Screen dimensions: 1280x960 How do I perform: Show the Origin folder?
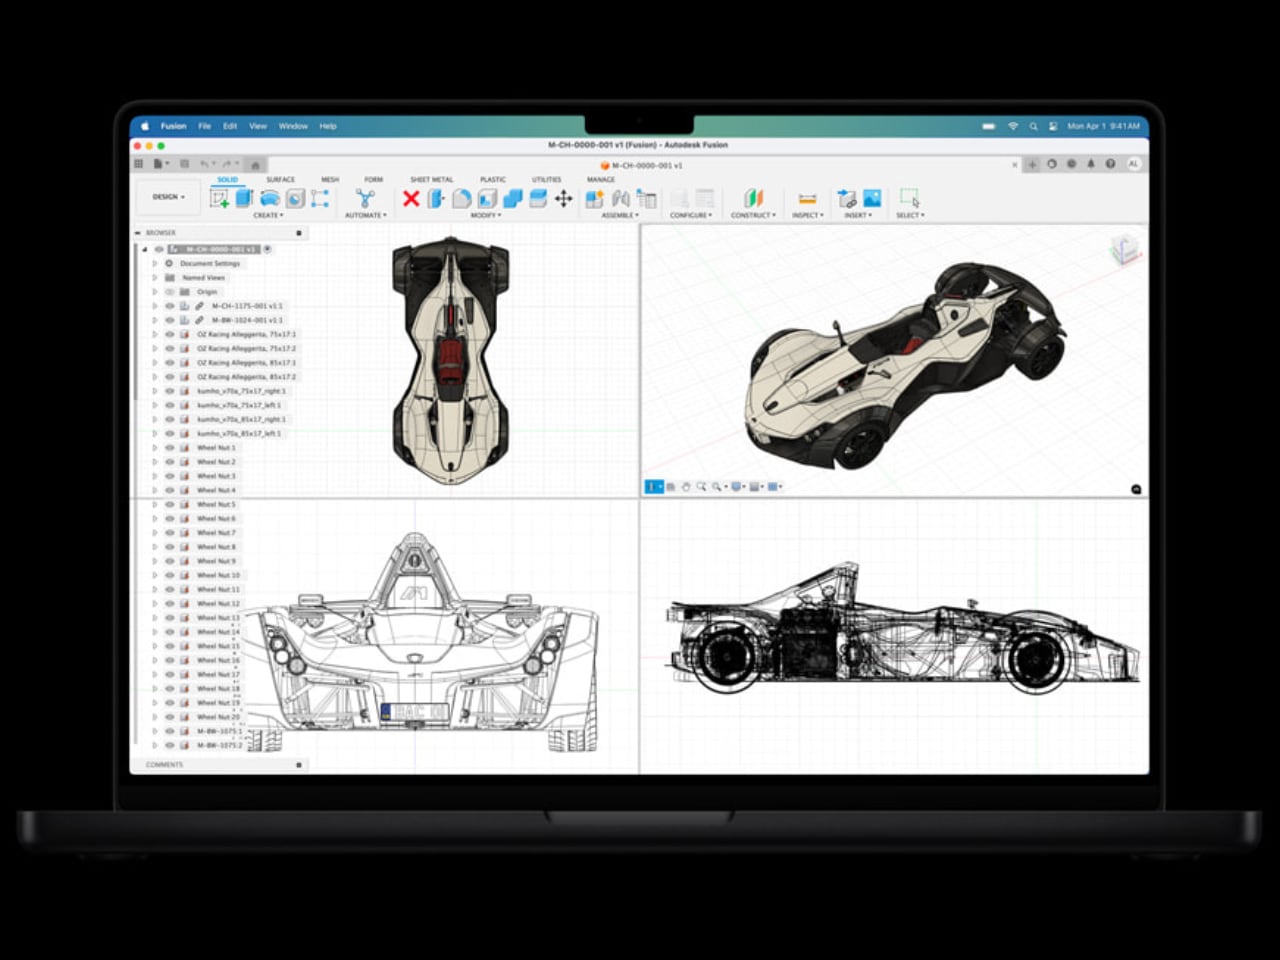[x=170, y=292]
